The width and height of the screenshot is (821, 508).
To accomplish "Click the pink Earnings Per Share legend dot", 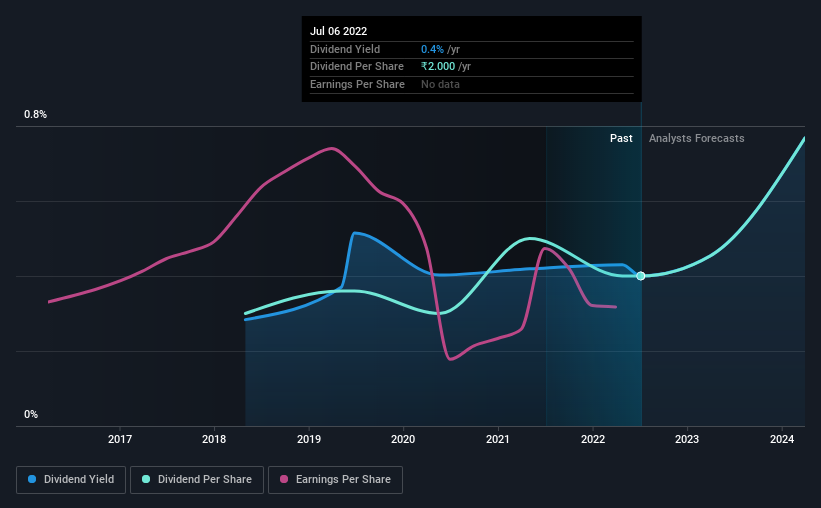I will (x=284, y=479).
